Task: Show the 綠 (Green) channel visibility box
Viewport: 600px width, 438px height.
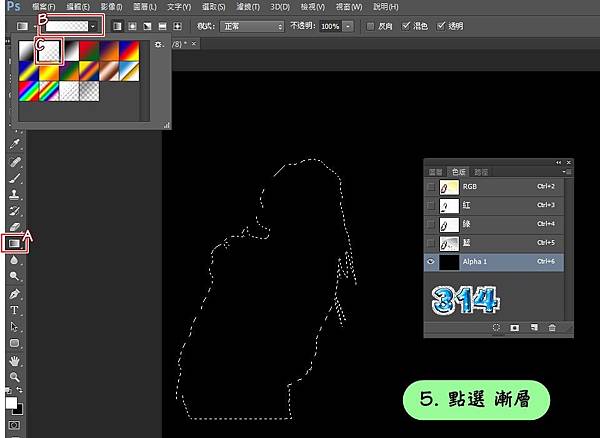Action: point(431,224)
